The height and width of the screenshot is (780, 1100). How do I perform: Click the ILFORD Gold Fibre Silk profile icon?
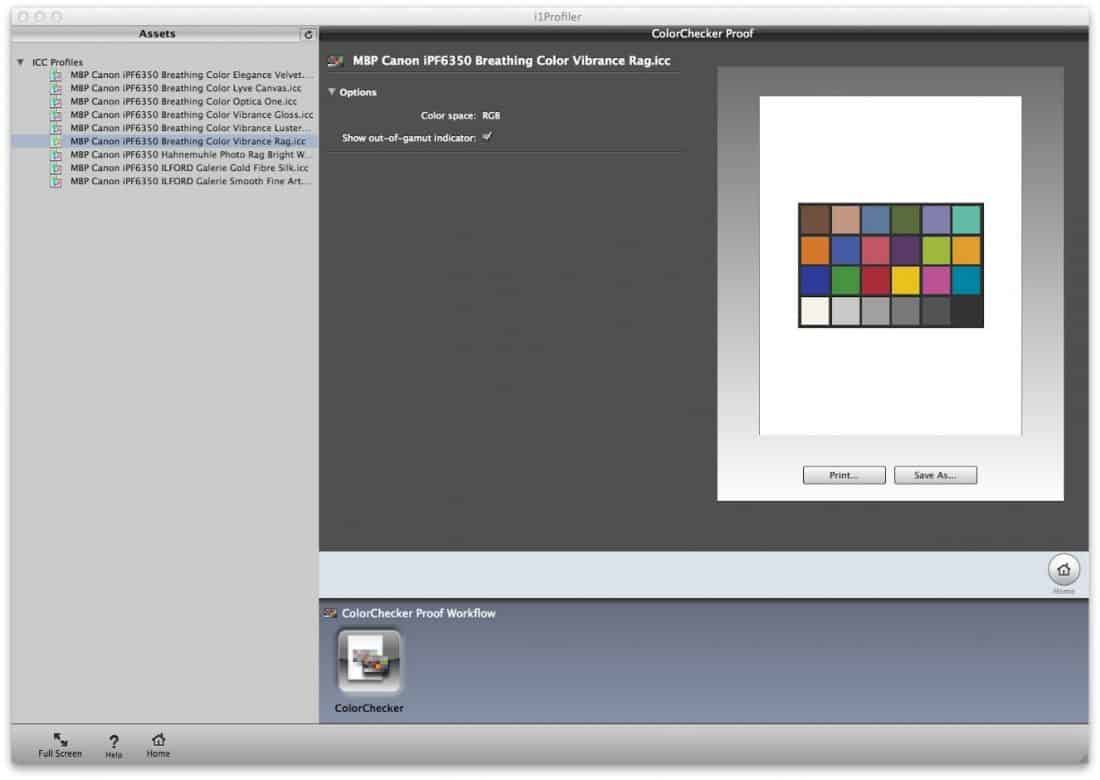(57, 169)
